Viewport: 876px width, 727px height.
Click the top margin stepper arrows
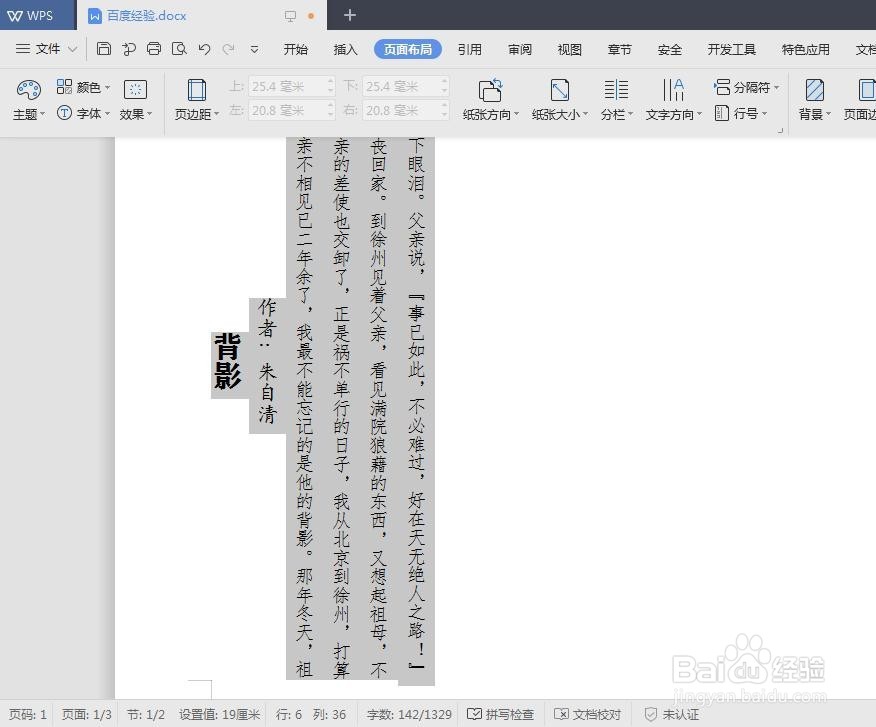tap(331, 87)
